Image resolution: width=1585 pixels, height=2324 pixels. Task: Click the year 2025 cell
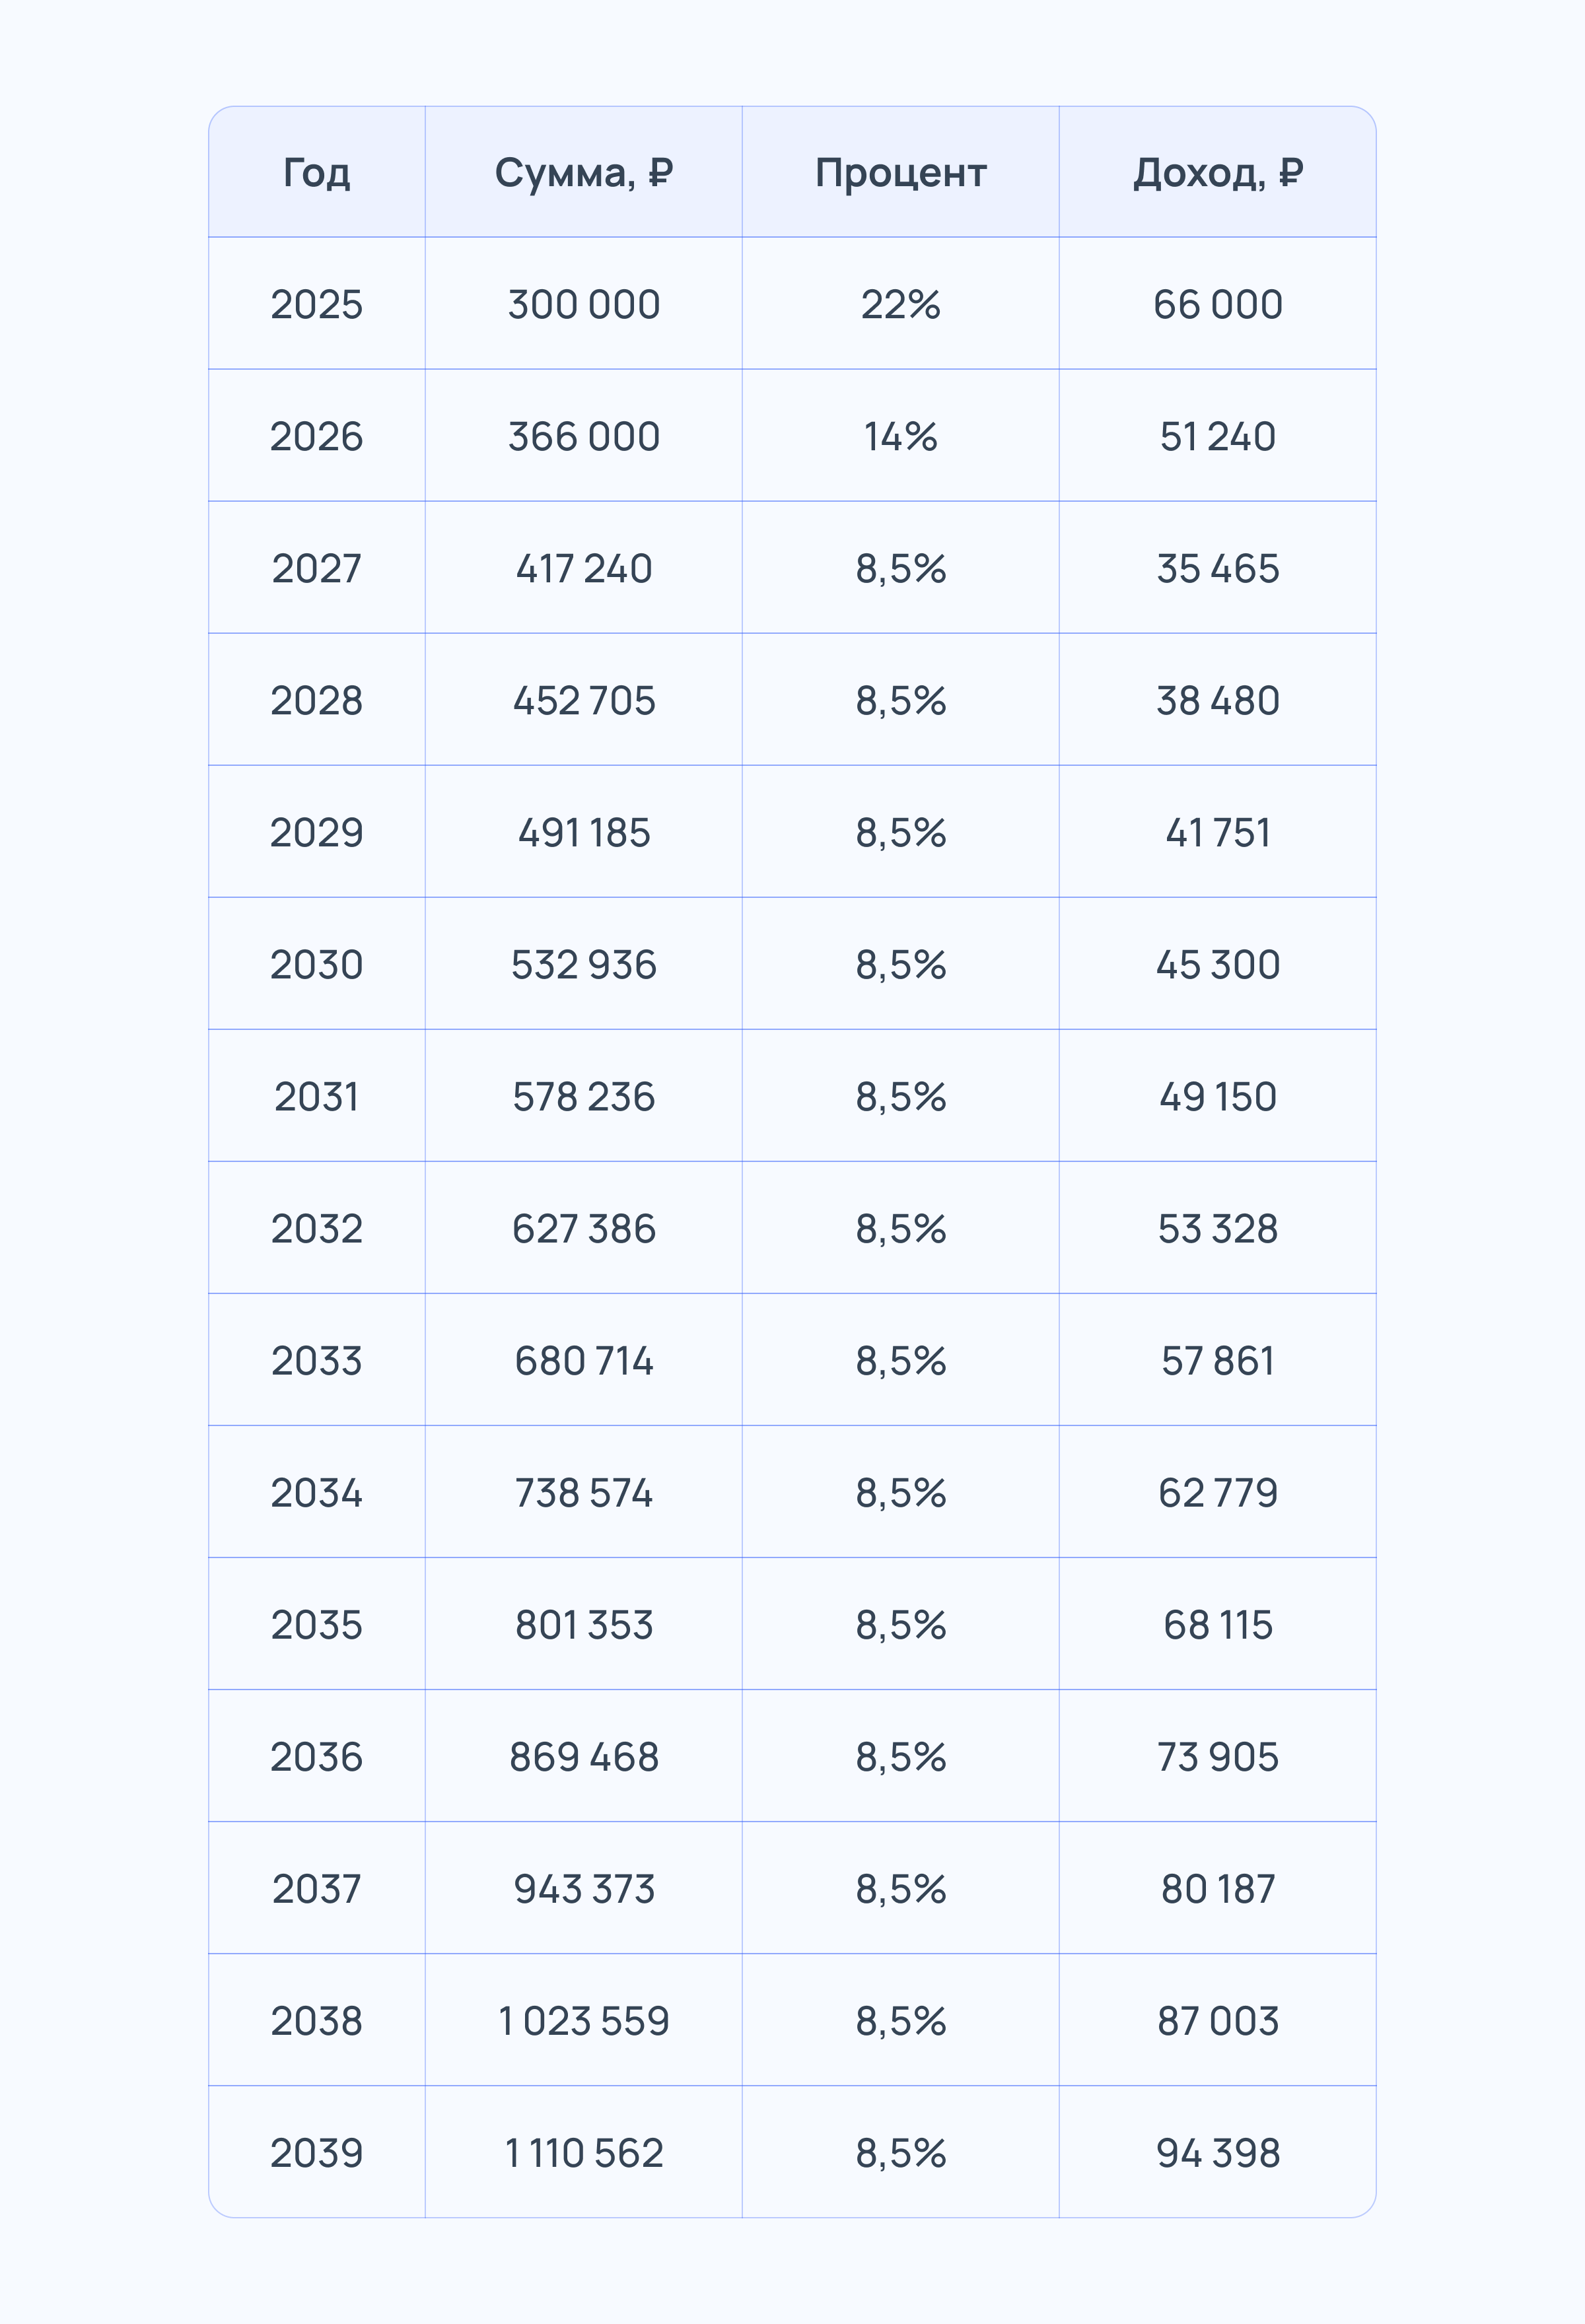316,304
